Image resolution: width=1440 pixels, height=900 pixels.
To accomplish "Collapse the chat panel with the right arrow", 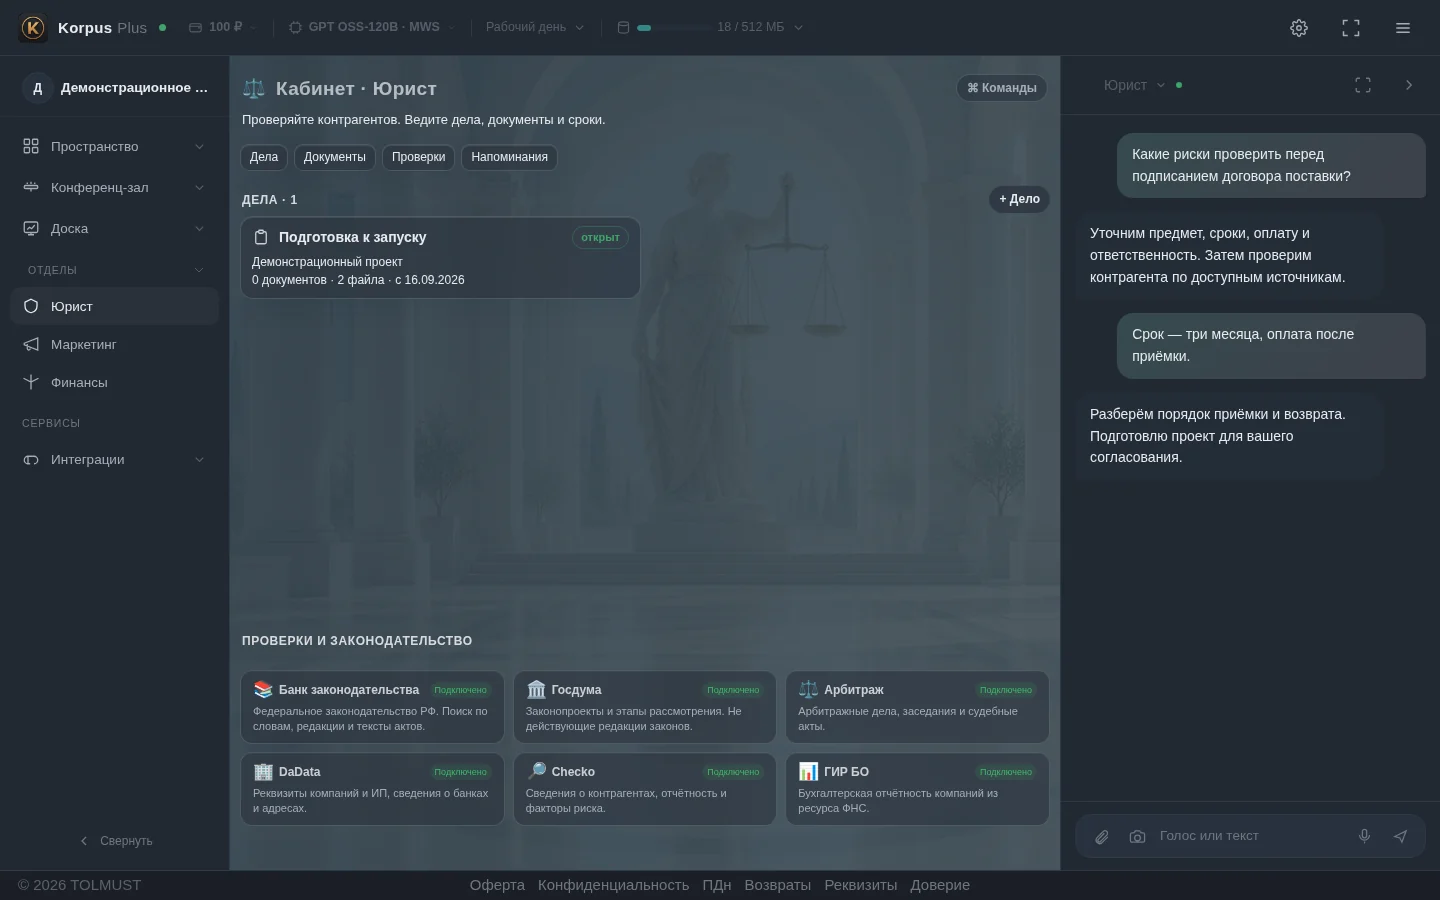I will tap(1409, 85).
